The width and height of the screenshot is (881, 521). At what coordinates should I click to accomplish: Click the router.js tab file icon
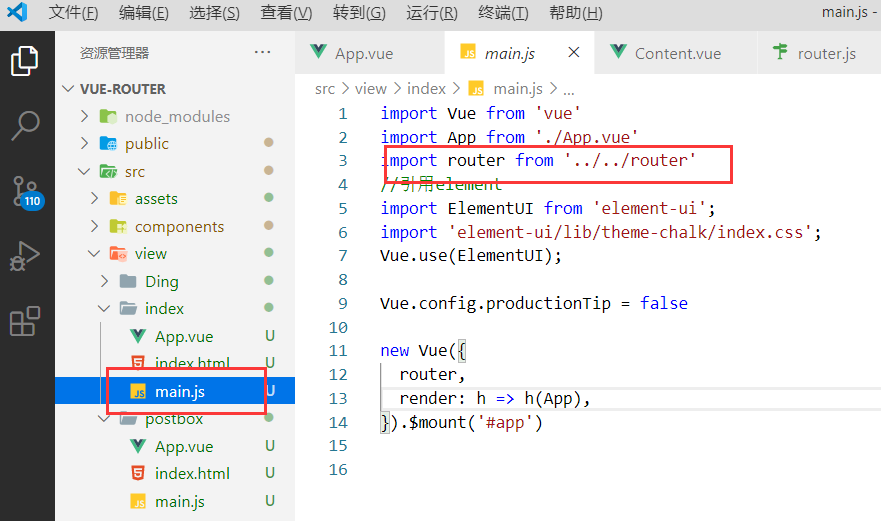780,52
